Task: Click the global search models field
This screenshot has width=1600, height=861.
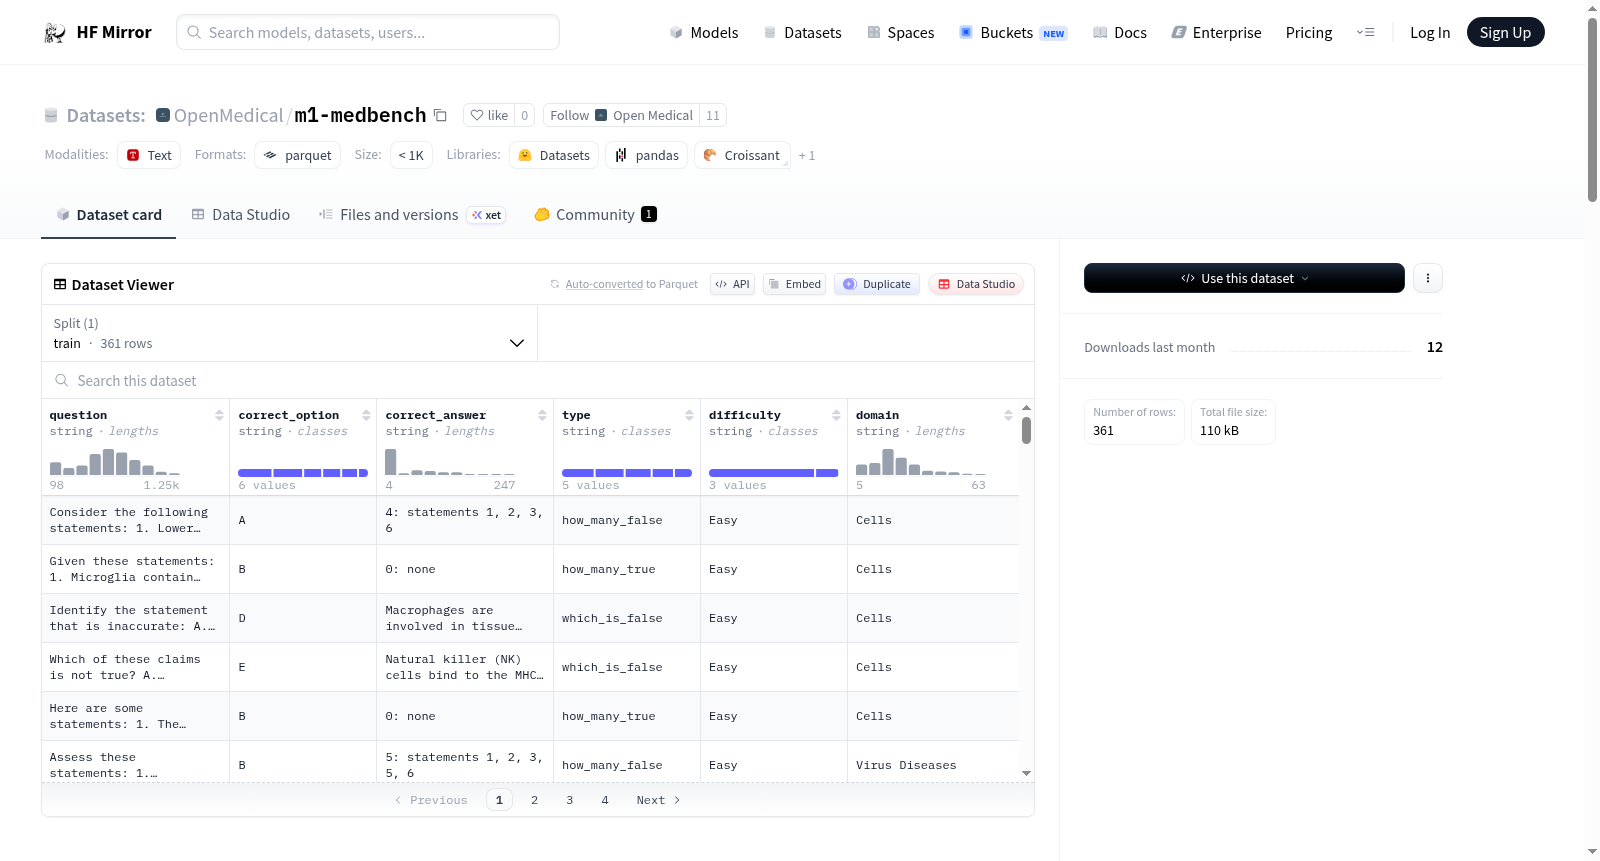Action: [368, 32]
